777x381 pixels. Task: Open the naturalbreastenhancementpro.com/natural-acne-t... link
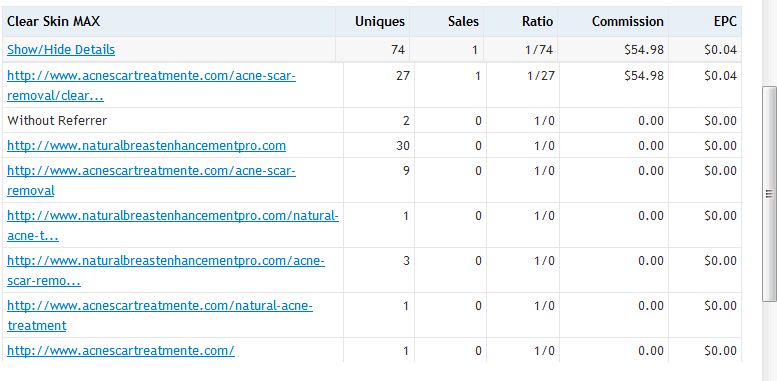[x=173, y=225]
